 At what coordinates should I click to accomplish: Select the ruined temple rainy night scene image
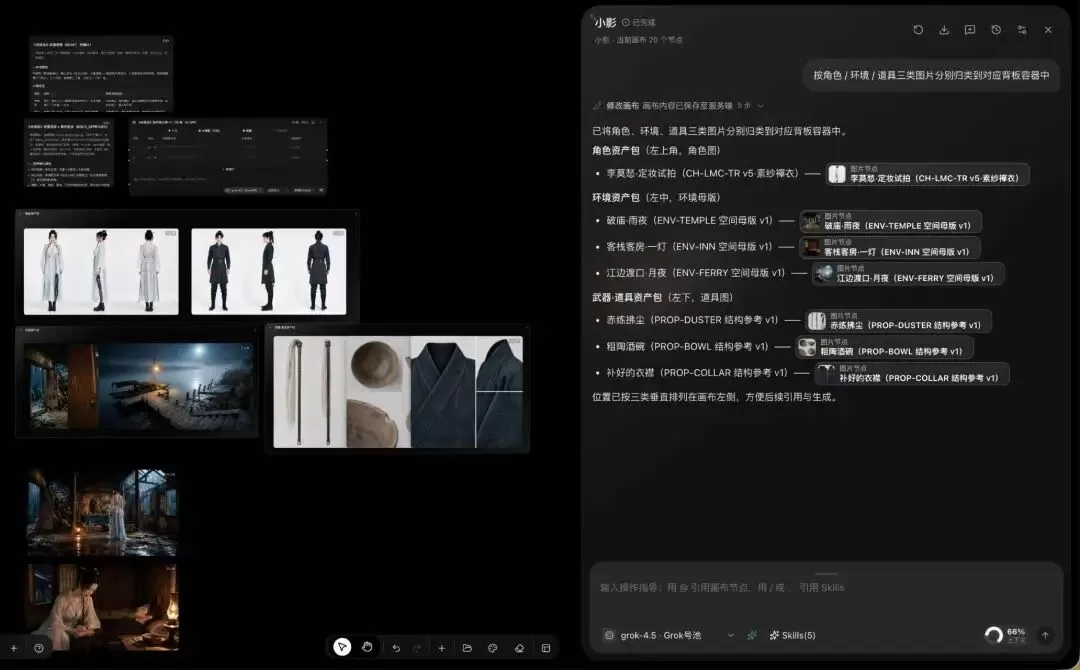(x=102, y=512)
